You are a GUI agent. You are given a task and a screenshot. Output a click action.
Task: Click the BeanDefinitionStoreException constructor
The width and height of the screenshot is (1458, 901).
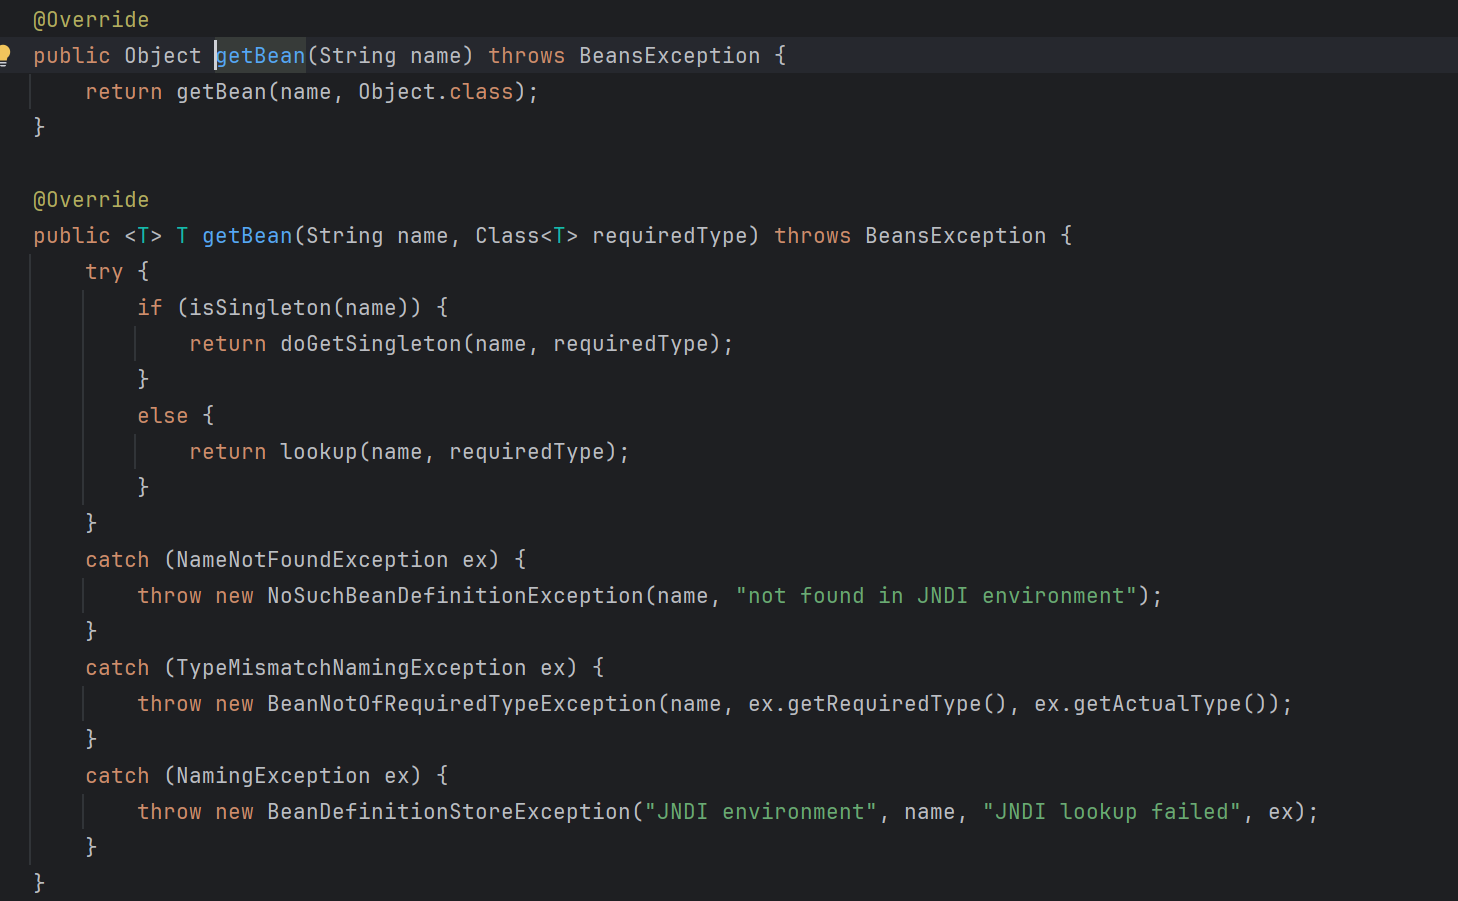click(449, 812)
